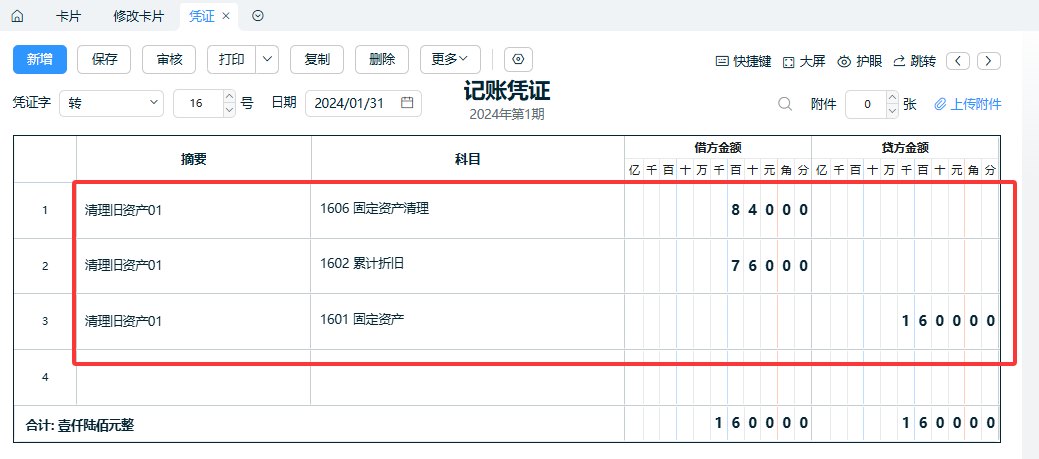Go to next voucher arrow

click(x=989, y=61)
